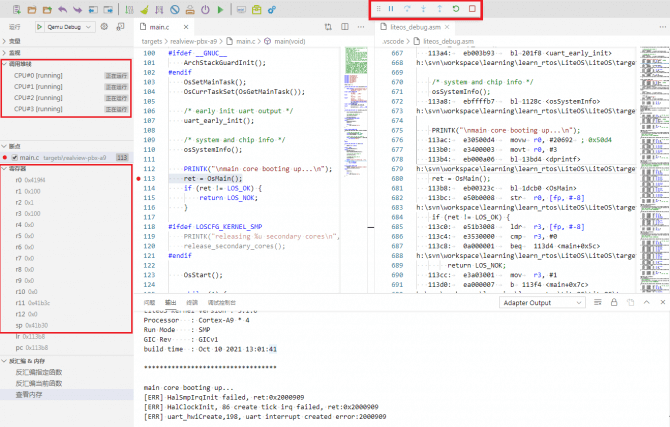Open the Qemu Debug configuration dropdown
The height and width of the screenshot is (427, 670).
pyautogui.click(x=69, y=27)
